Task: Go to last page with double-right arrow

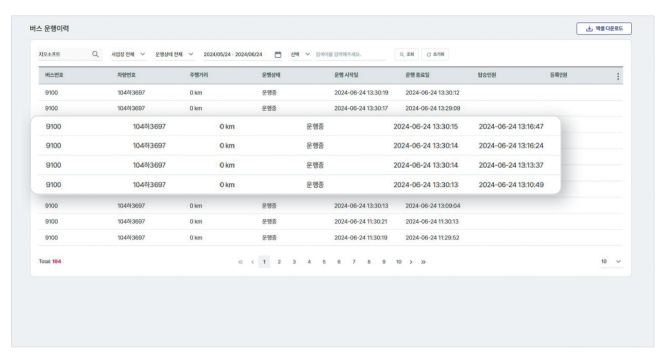Action: [x=423, y=262]
